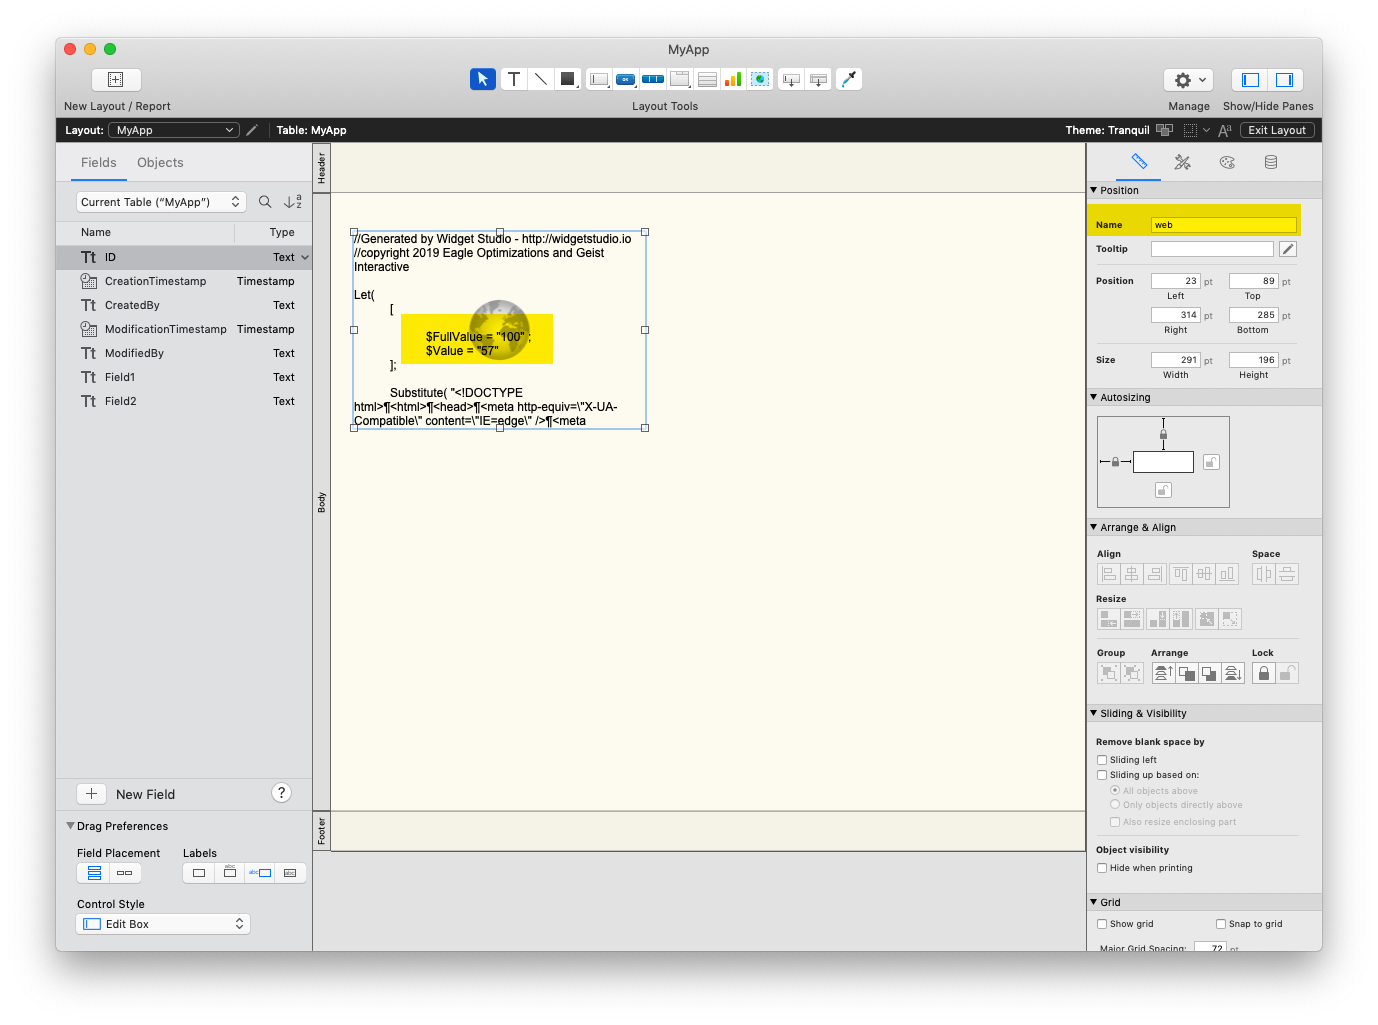The image size is (1378, 1025).
Task: Choose the Chart tool in toolbar
Action: tap(733, 79)
